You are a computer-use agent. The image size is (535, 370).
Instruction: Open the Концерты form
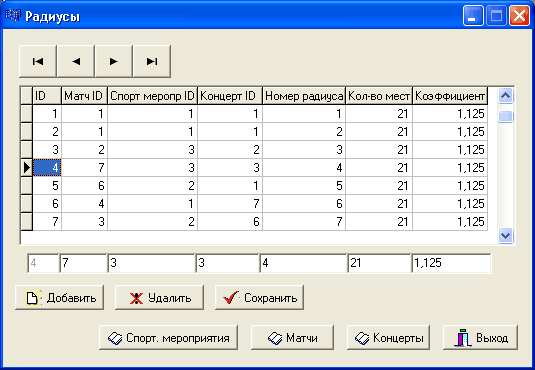[388, 338]
